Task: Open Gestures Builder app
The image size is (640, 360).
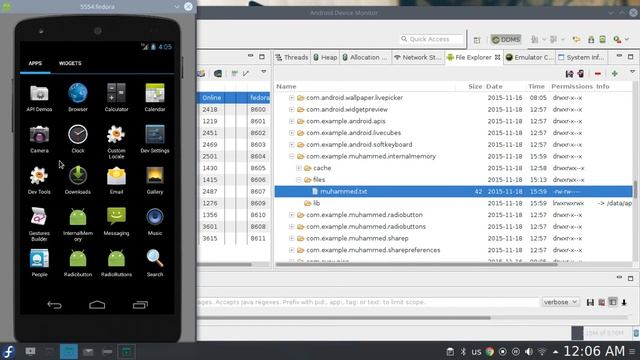Action: [x=39, y=224]
